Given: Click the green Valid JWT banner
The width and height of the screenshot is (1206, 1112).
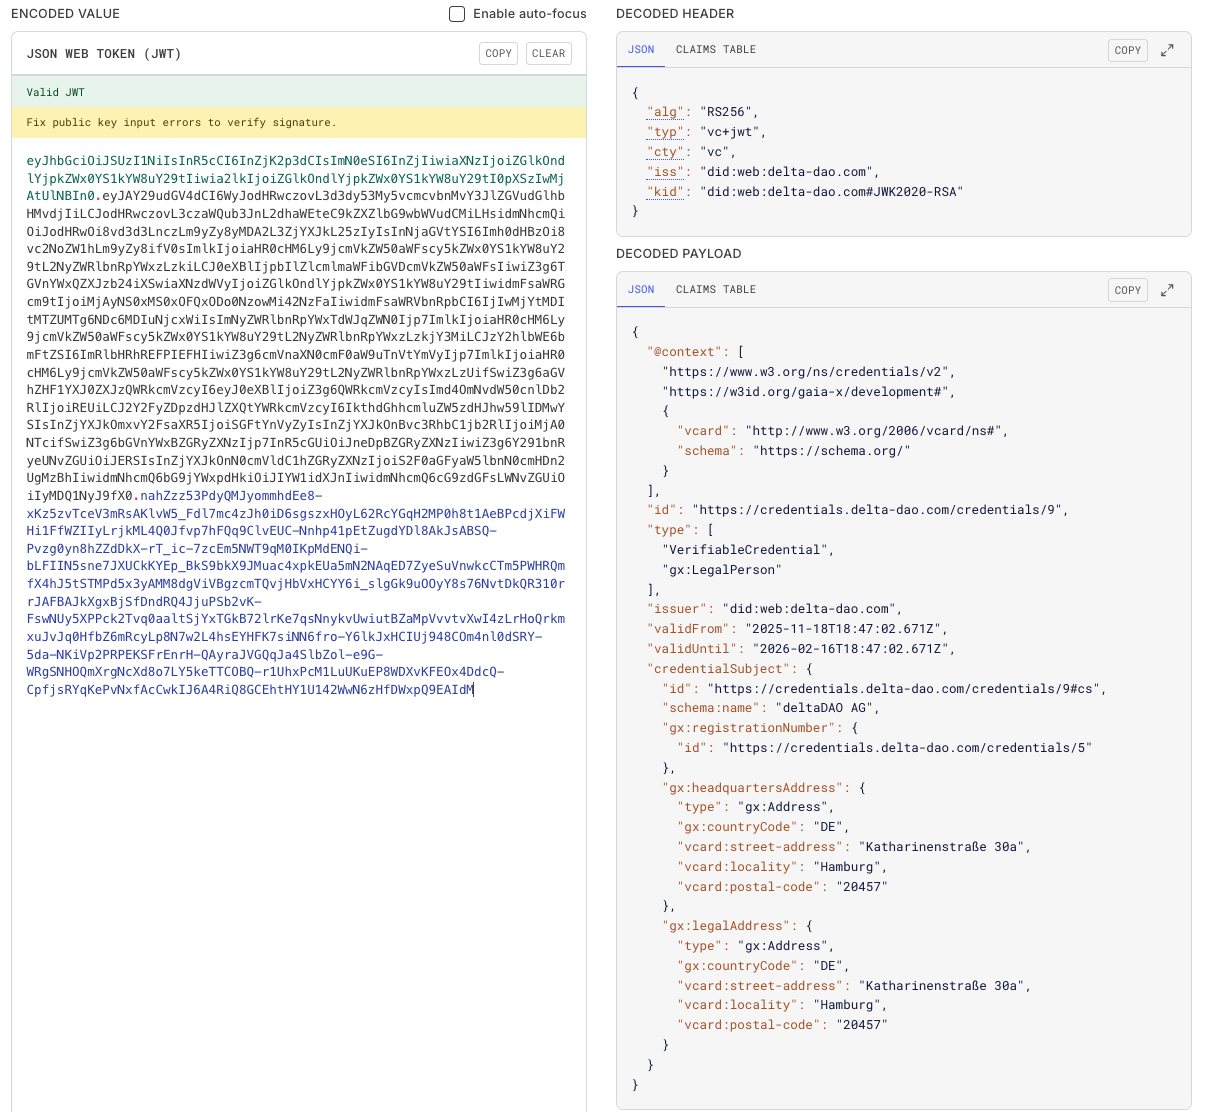Looking at the screenshot, I should point(298,92).
